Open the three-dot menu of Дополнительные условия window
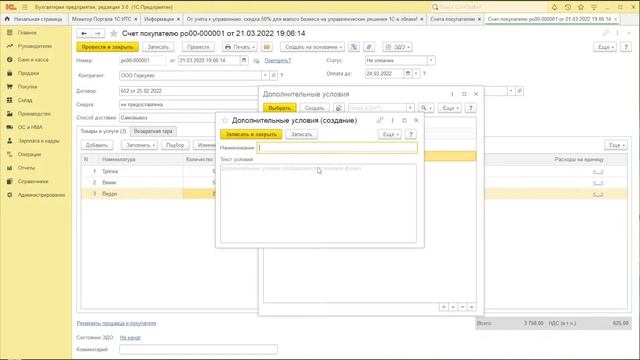Image resolution: width=640 pixels, height=360 pixels. [x=452, y=94]
